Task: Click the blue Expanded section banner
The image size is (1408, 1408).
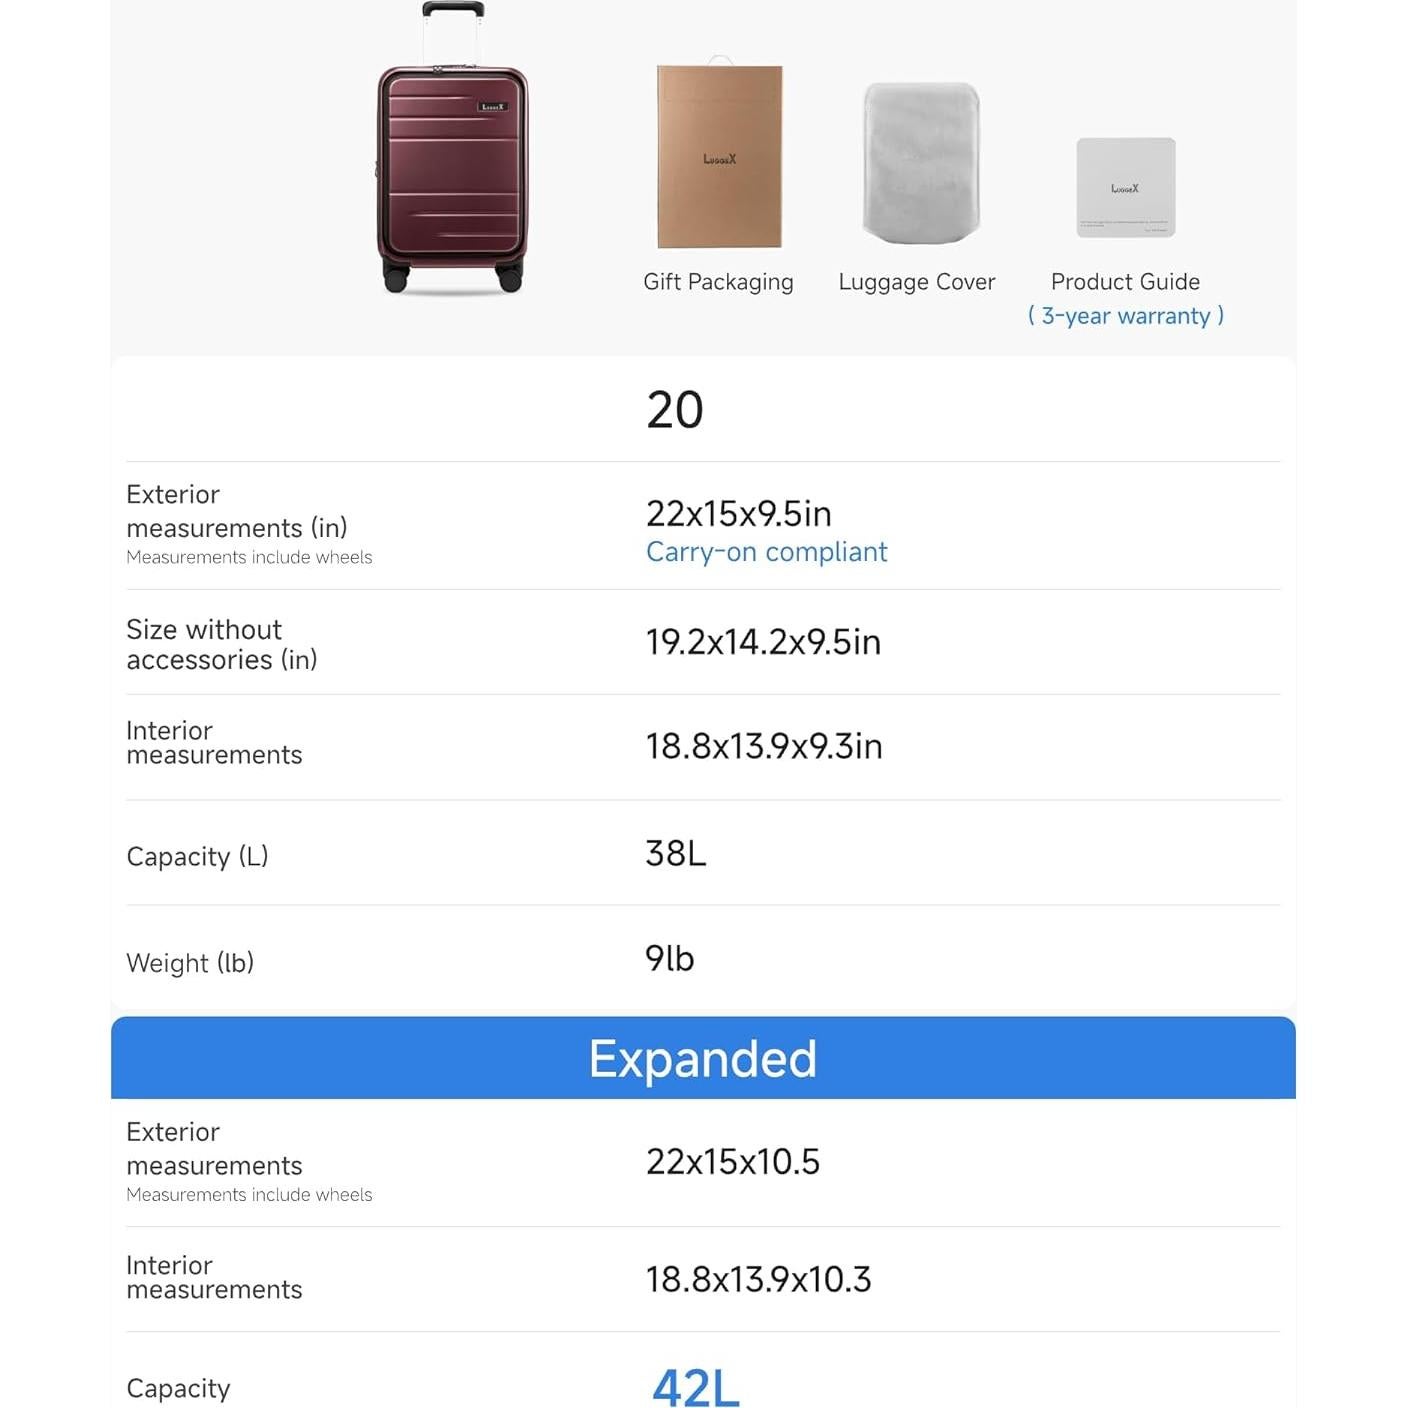Action: coord(703,1058)
